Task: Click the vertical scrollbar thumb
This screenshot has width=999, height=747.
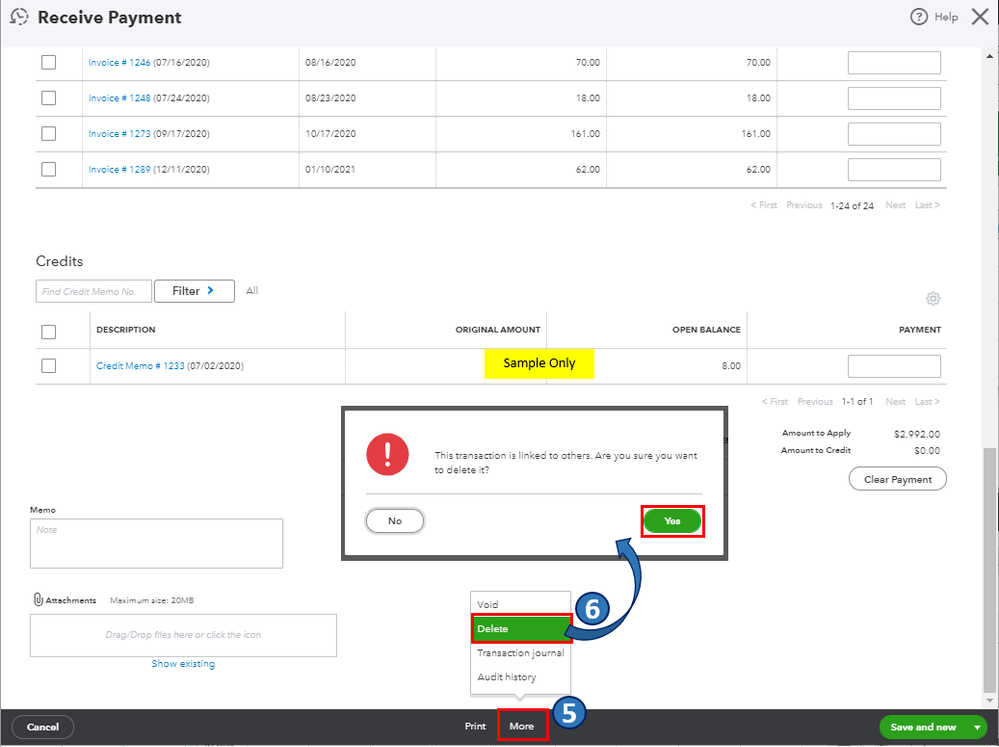Action: click(x=989, y=570)
